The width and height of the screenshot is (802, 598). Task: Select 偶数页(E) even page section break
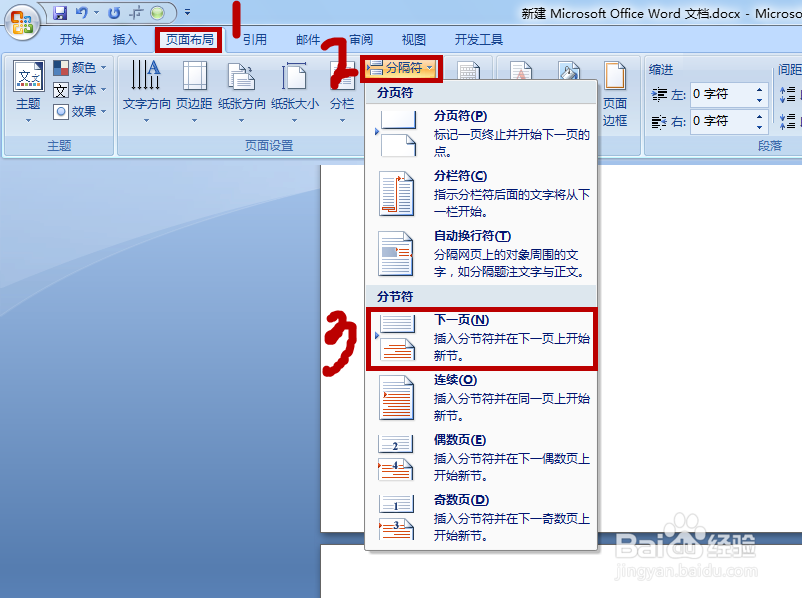click(481, 458)
